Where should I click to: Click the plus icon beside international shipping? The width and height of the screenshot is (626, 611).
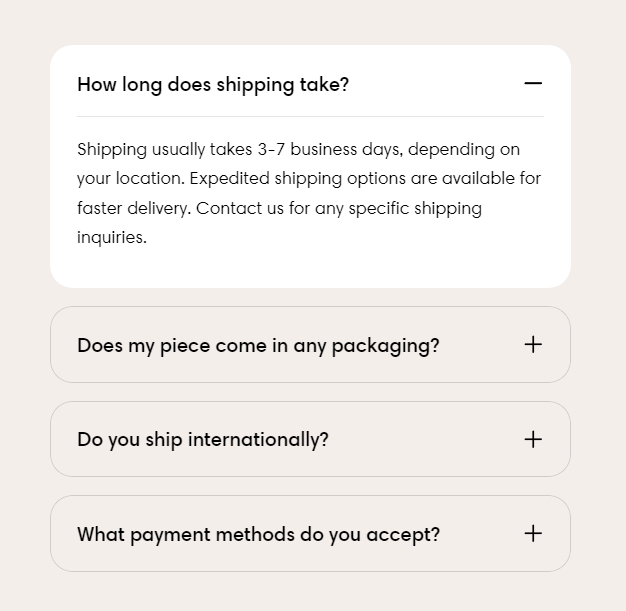[533, 439]
